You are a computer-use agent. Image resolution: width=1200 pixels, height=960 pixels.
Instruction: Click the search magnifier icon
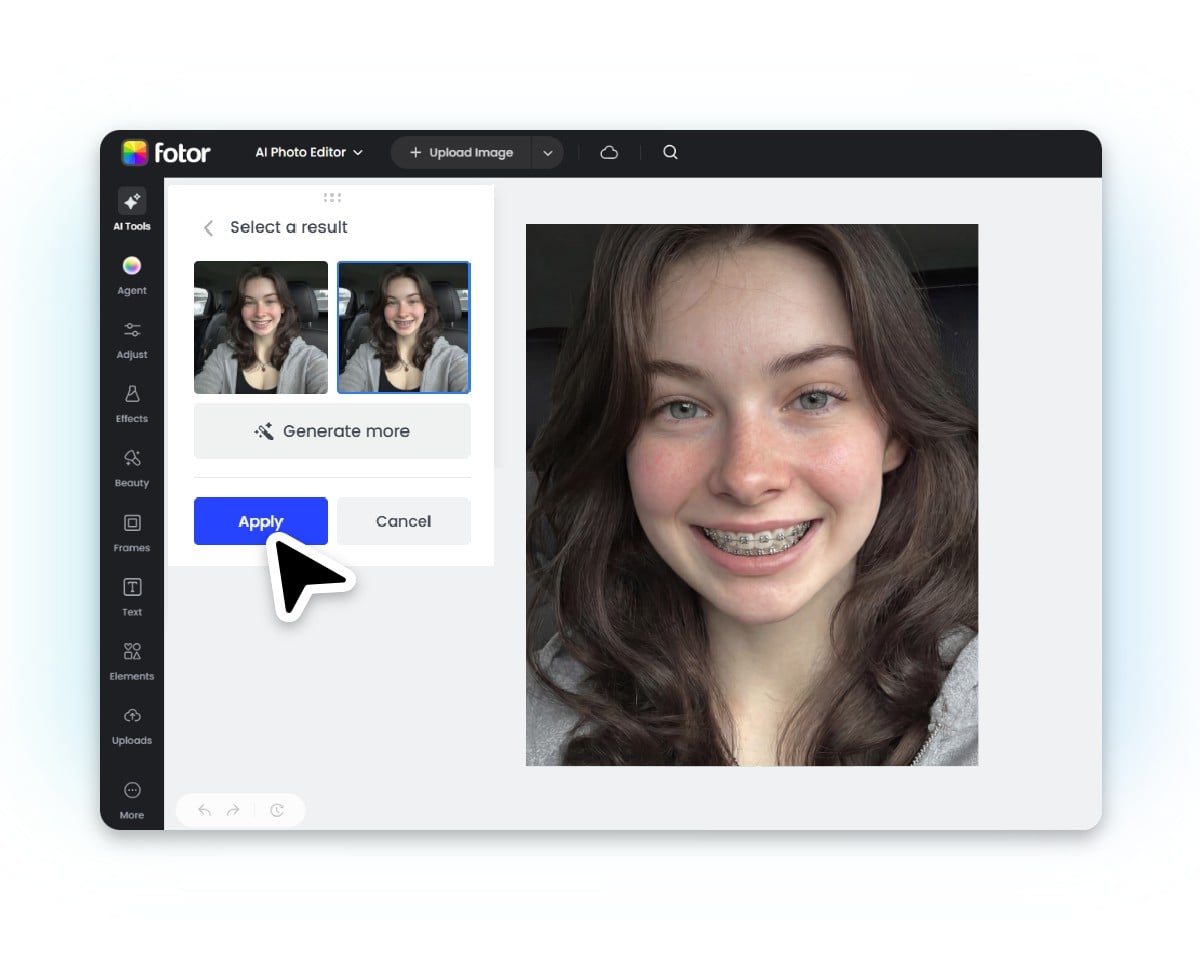click(670, 152)
